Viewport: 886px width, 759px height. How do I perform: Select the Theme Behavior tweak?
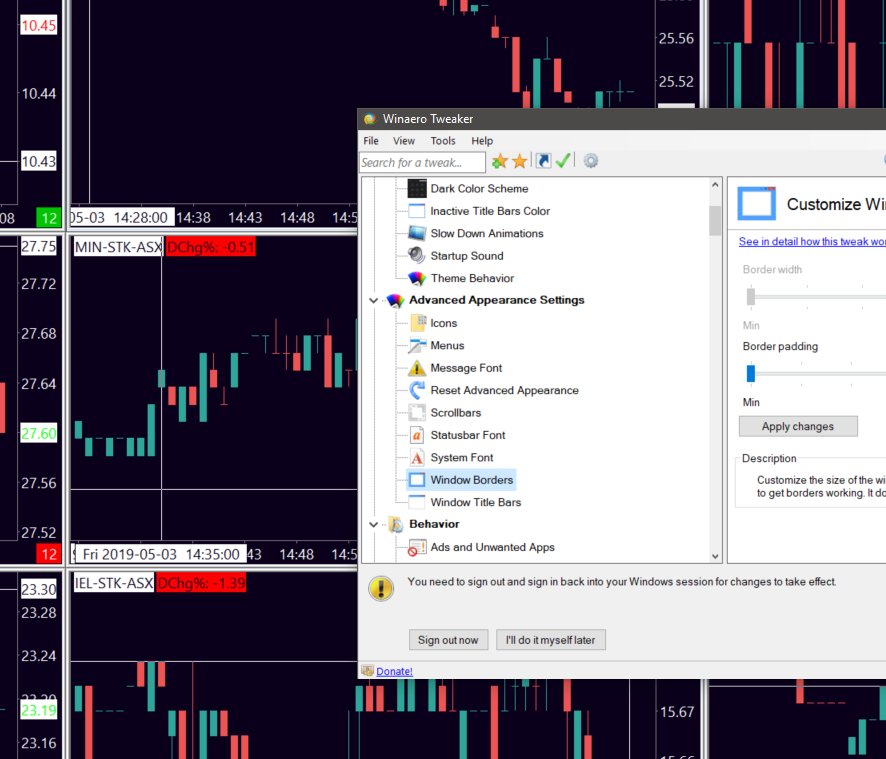tap(472, 278)
